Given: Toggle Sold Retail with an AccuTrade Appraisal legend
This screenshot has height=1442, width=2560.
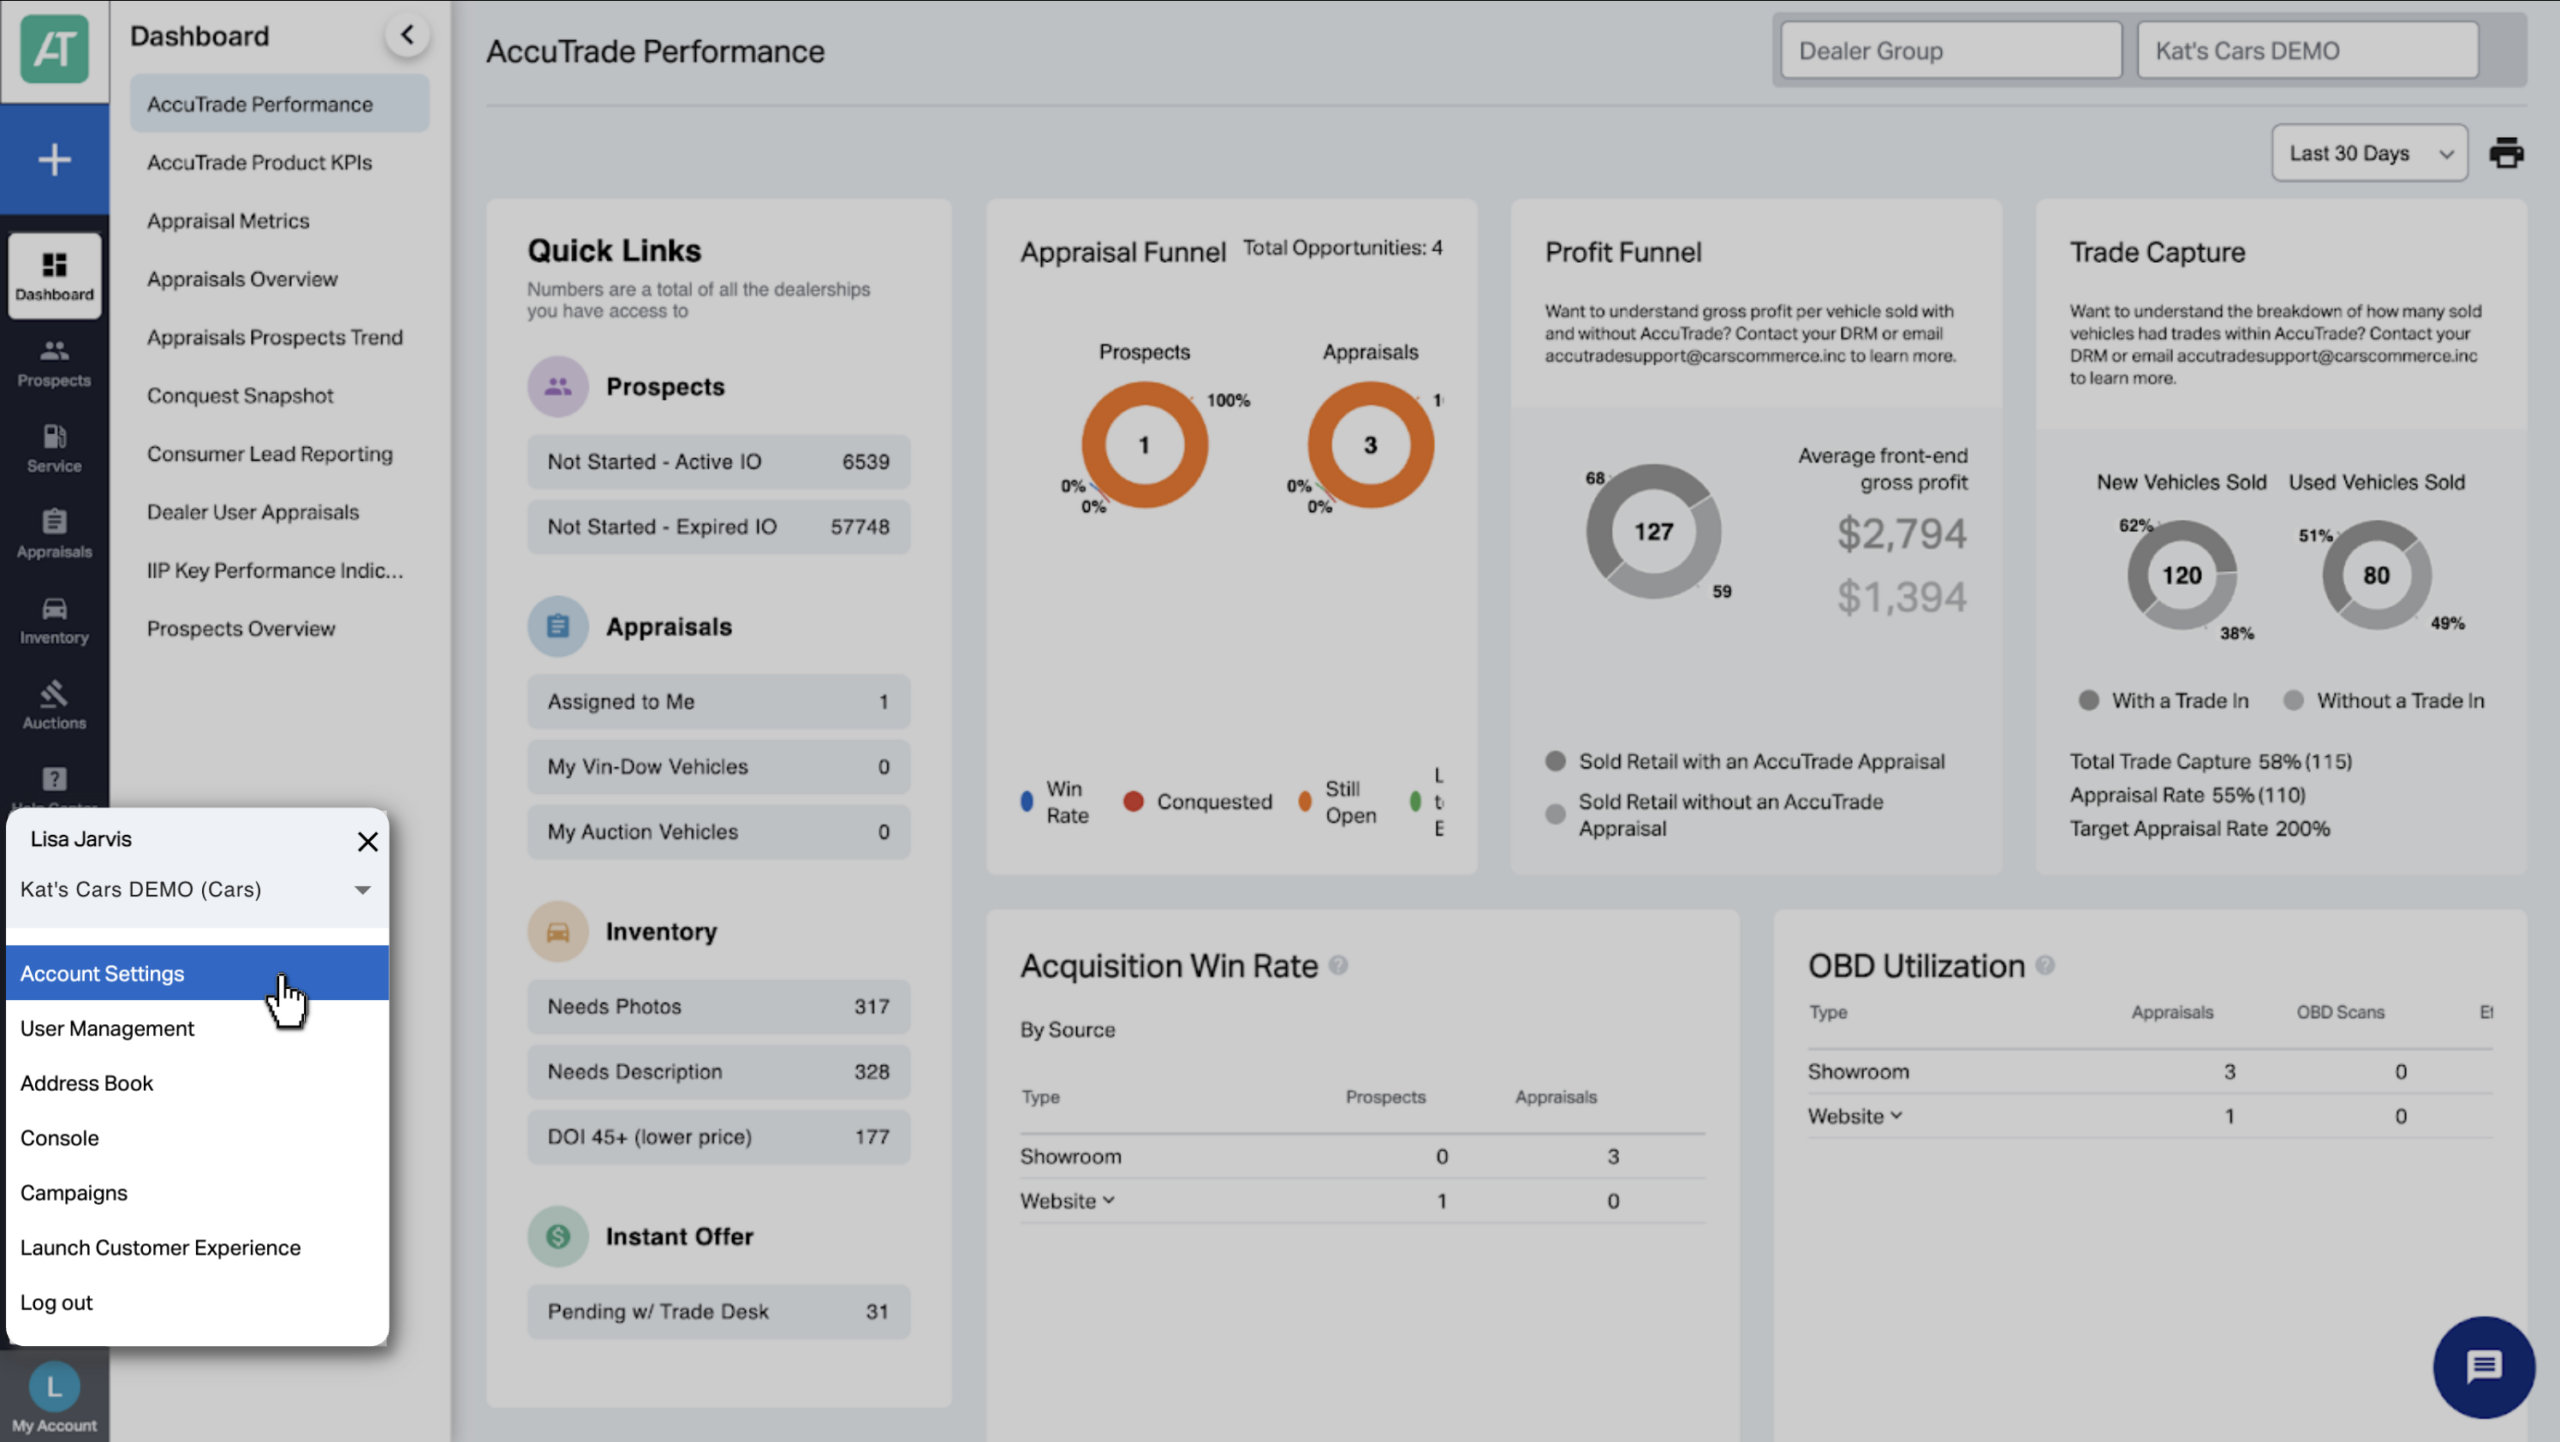Looking at the screenshot, I should (x=1745, y=761).
